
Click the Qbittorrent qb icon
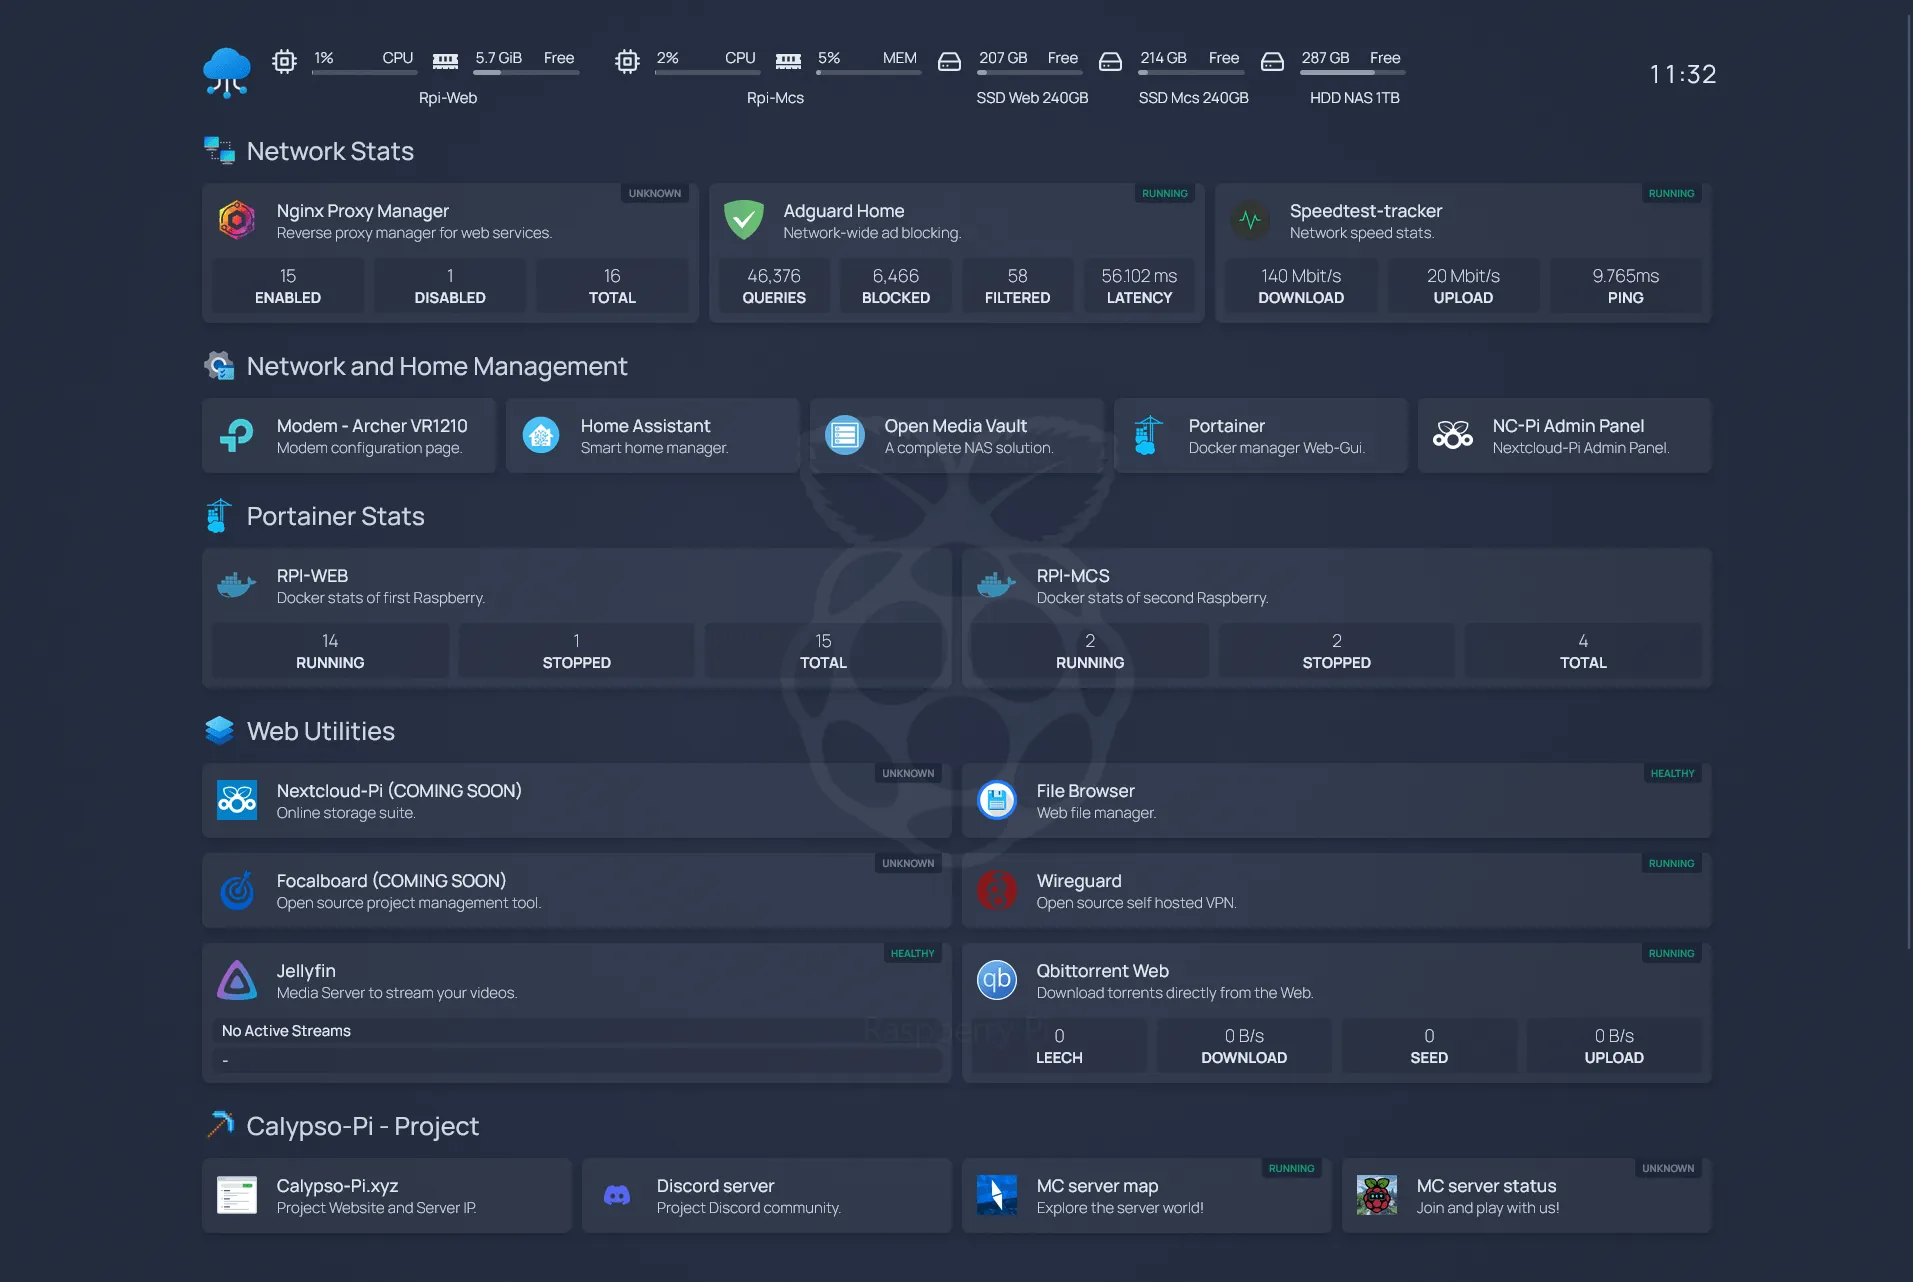tap(996, 980)
